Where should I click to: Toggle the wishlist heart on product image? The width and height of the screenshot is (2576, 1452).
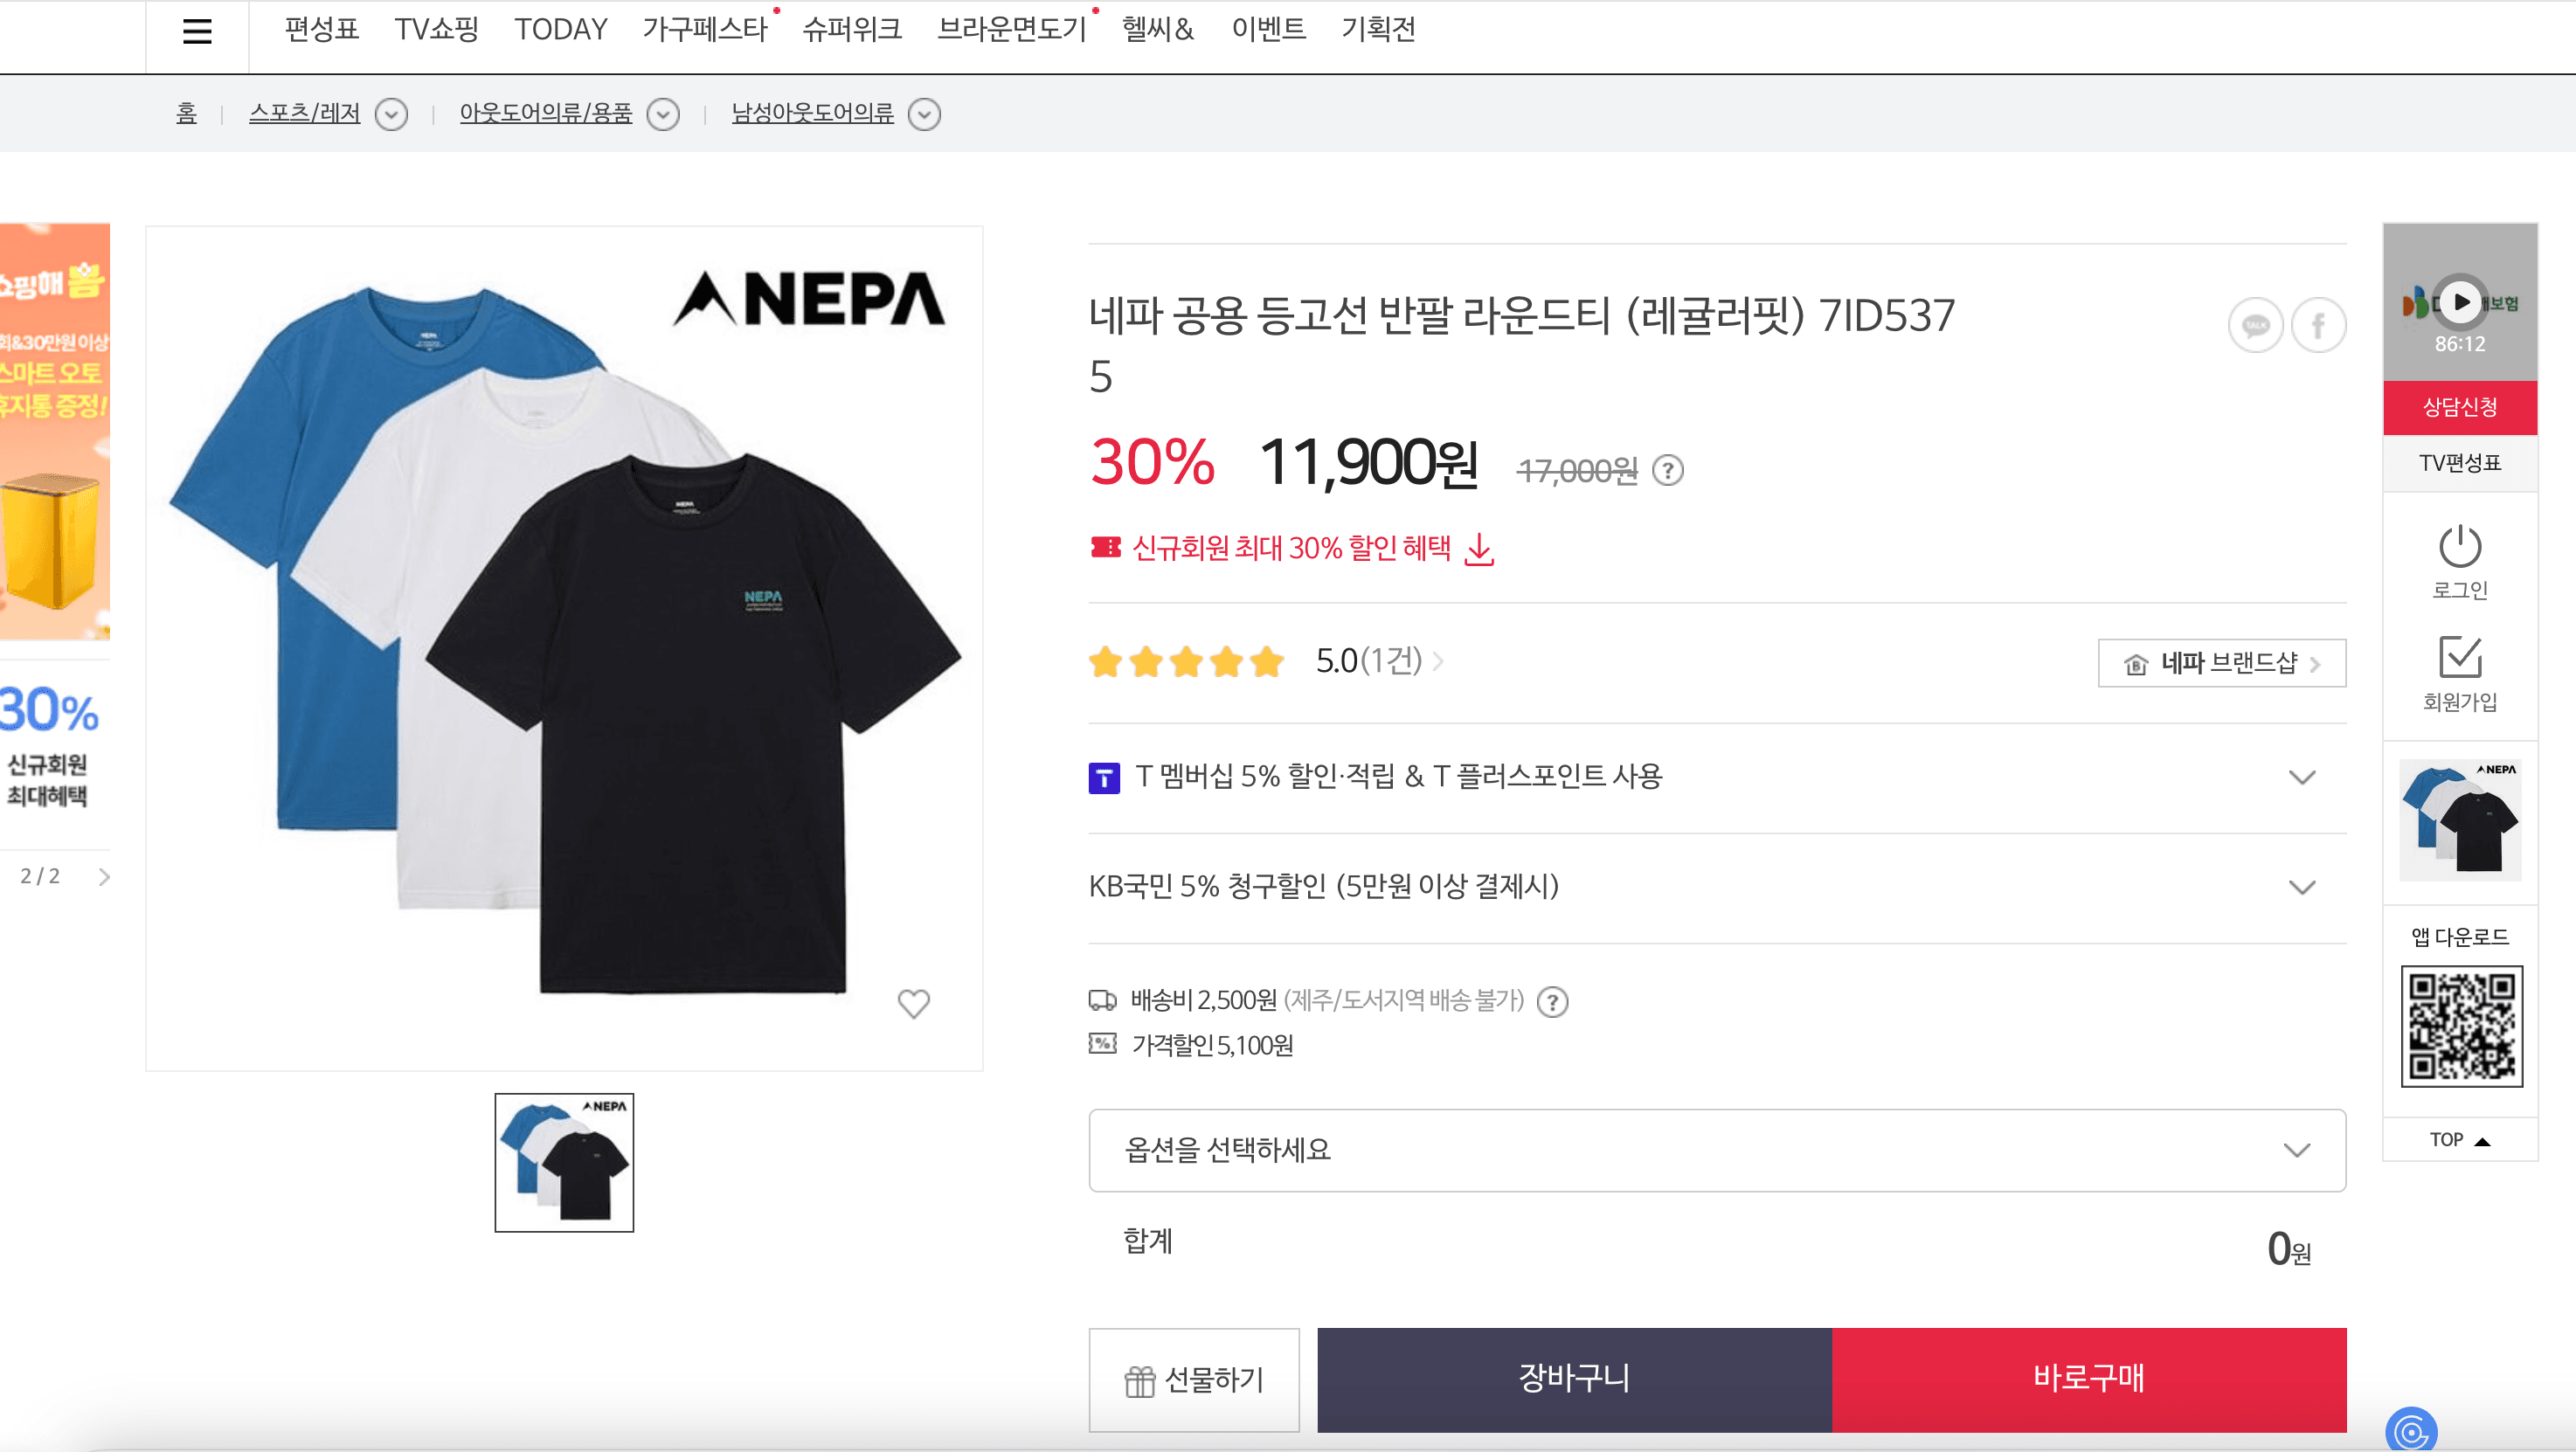pos(913,1003)
